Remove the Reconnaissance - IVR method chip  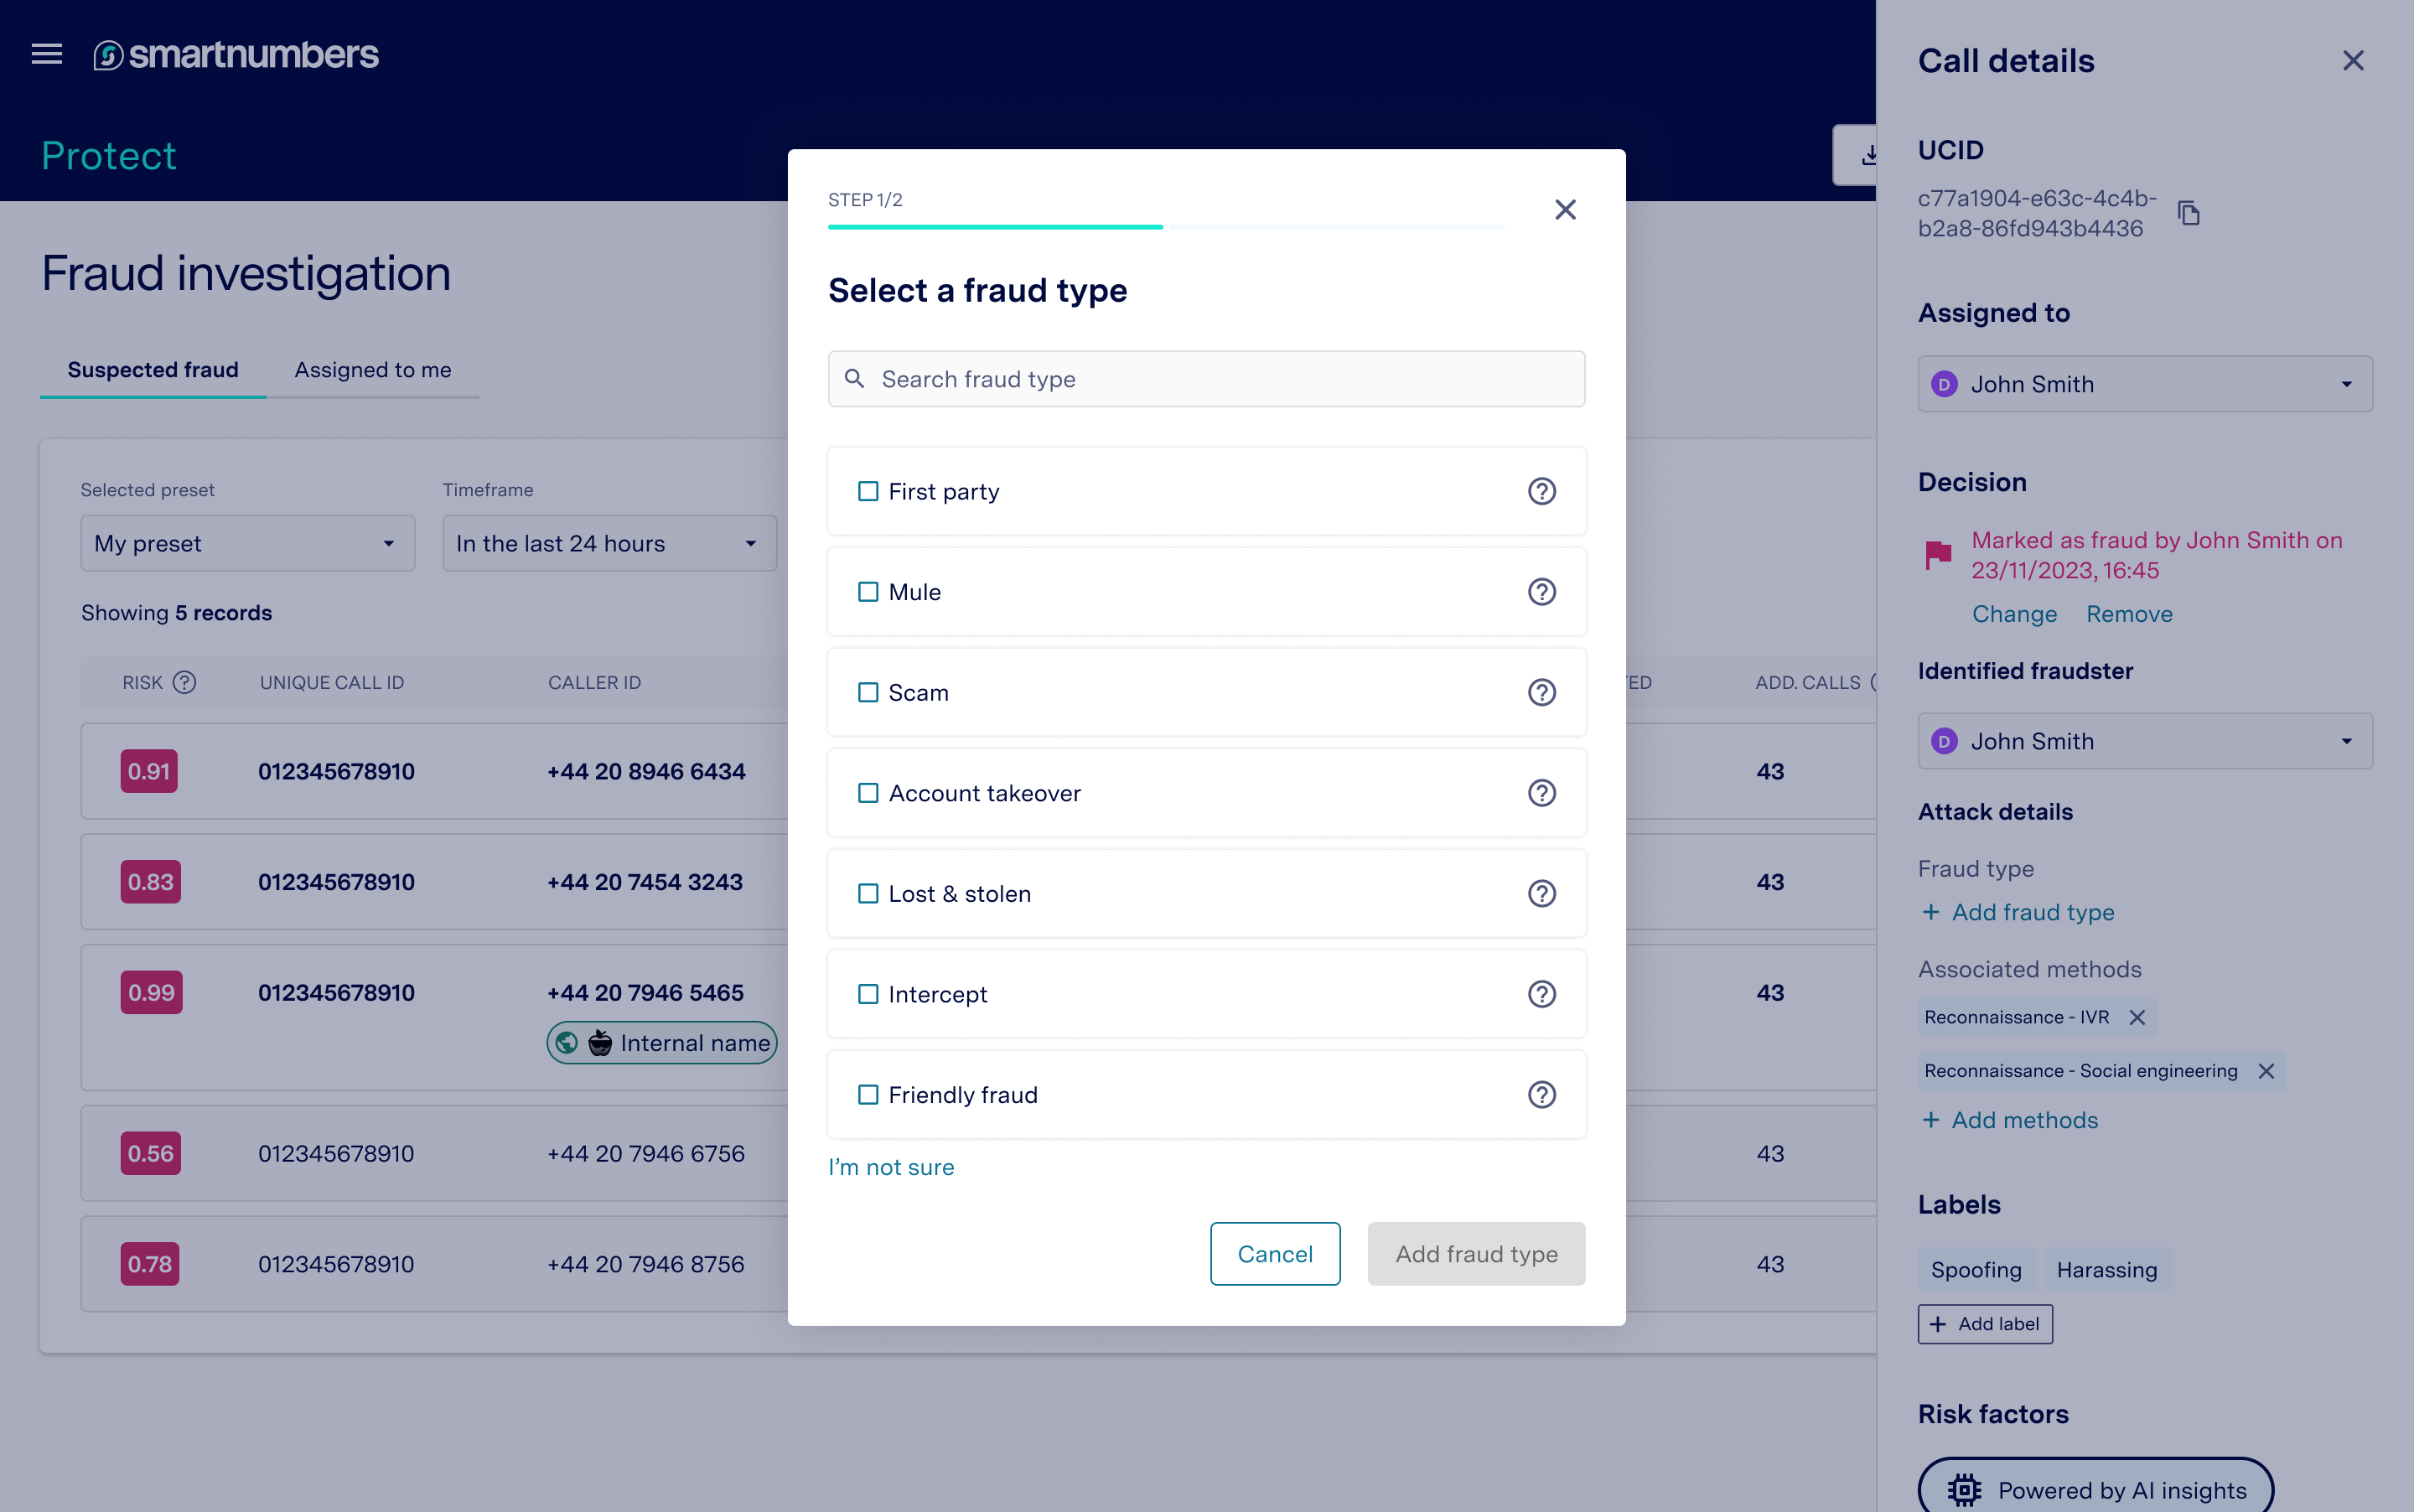[x=2139, y=1017]
